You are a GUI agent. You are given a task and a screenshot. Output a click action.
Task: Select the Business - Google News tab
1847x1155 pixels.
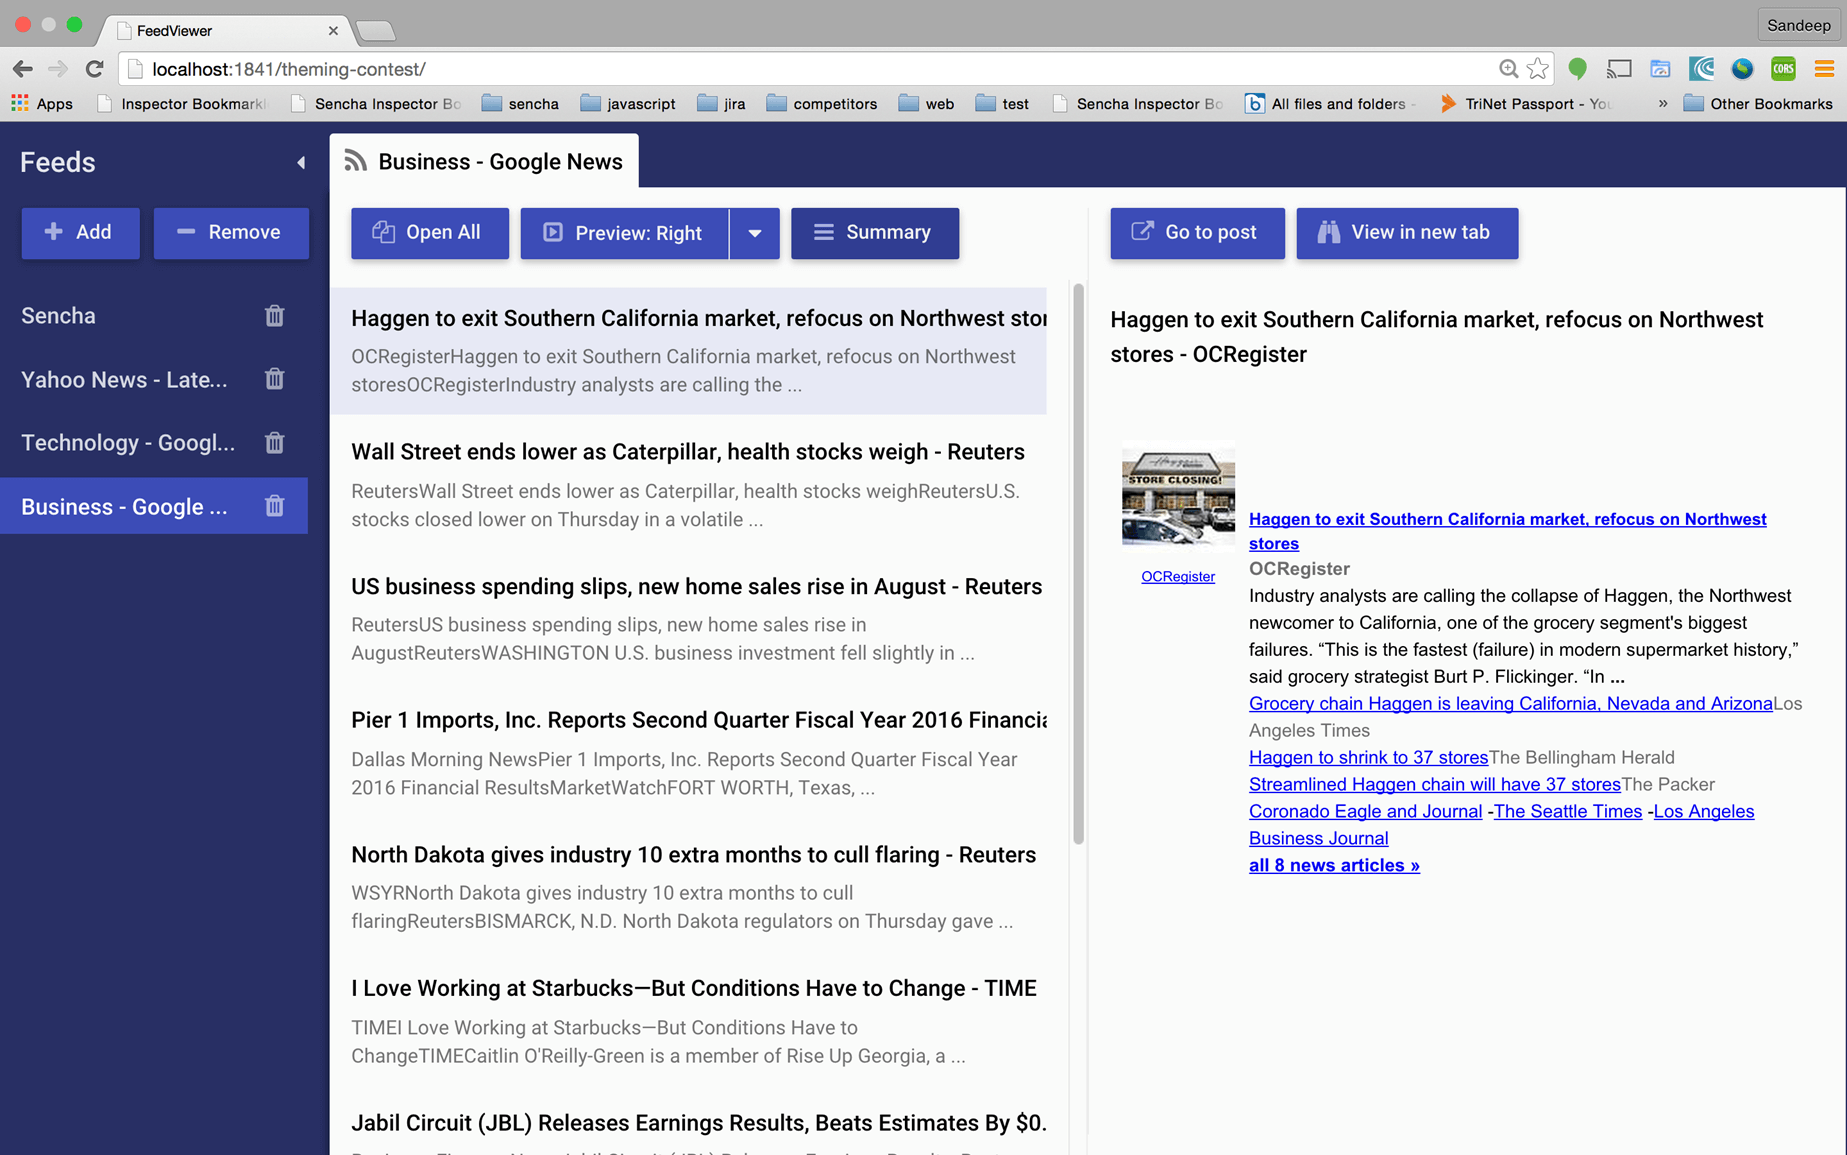484,161
